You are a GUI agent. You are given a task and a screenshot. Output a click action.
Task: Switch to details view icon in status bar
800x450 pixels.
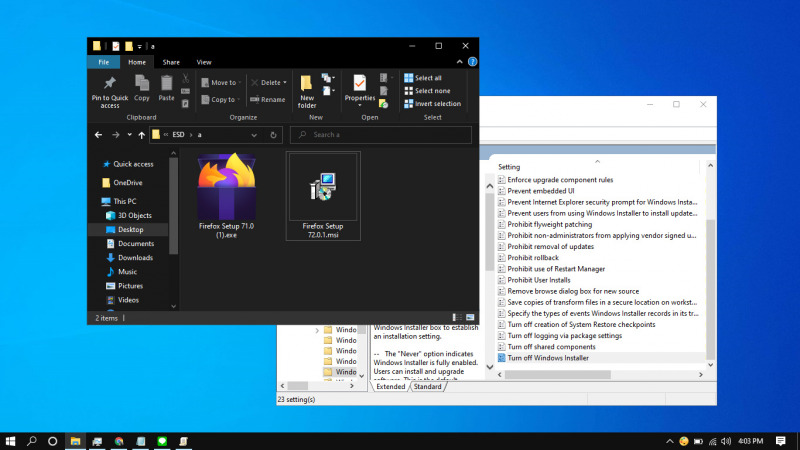[457, 317]
